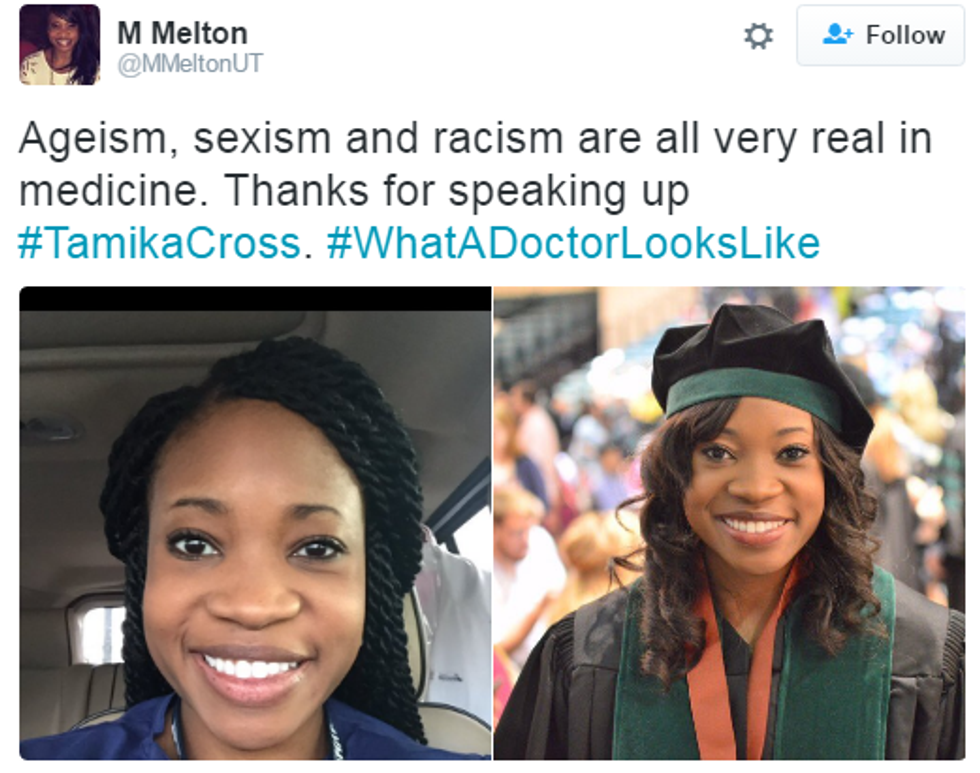Open the gear settings icon on the tweet
Viewport: 980px width, 773px height.
point(759,37)
